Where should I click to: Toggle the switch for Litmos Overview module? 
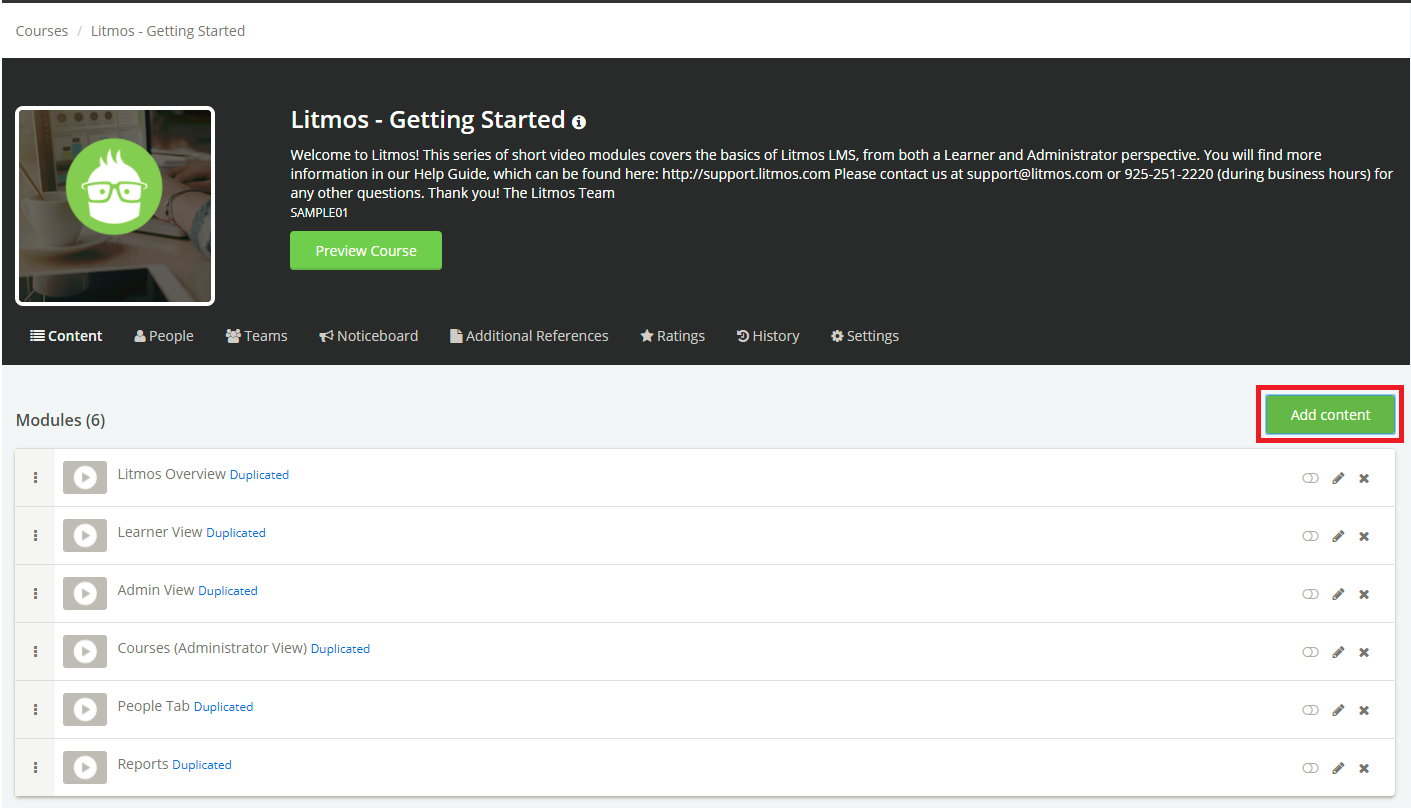(1310, 478)
